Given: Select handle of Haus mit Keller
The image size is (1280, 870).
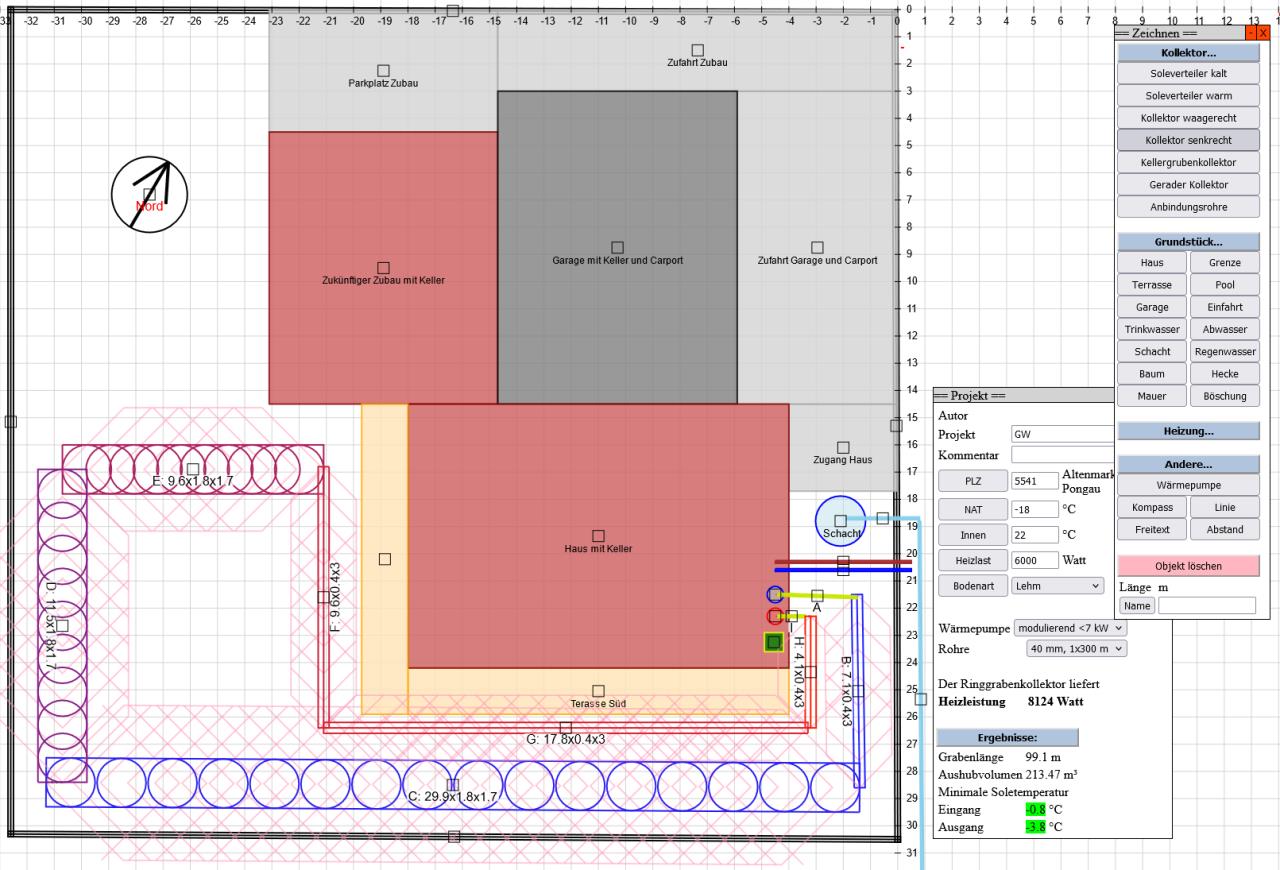Looking at the screenshot, I should coord(598,536).
